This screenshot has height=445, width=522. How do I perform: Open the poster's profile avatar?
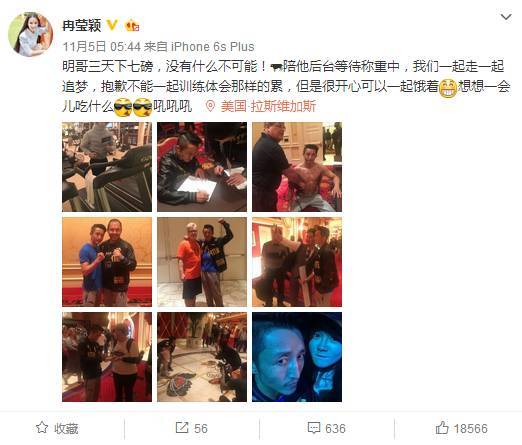30,35
